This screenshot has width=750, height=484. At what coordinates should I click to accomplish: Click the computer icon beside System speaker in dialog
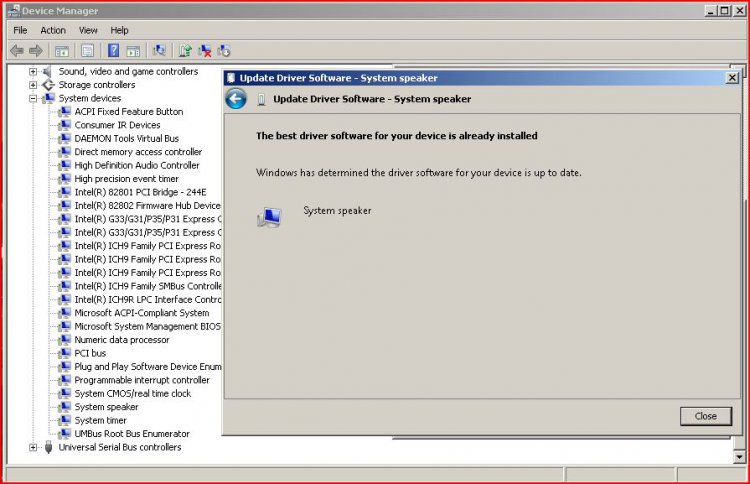click(269, 218)
